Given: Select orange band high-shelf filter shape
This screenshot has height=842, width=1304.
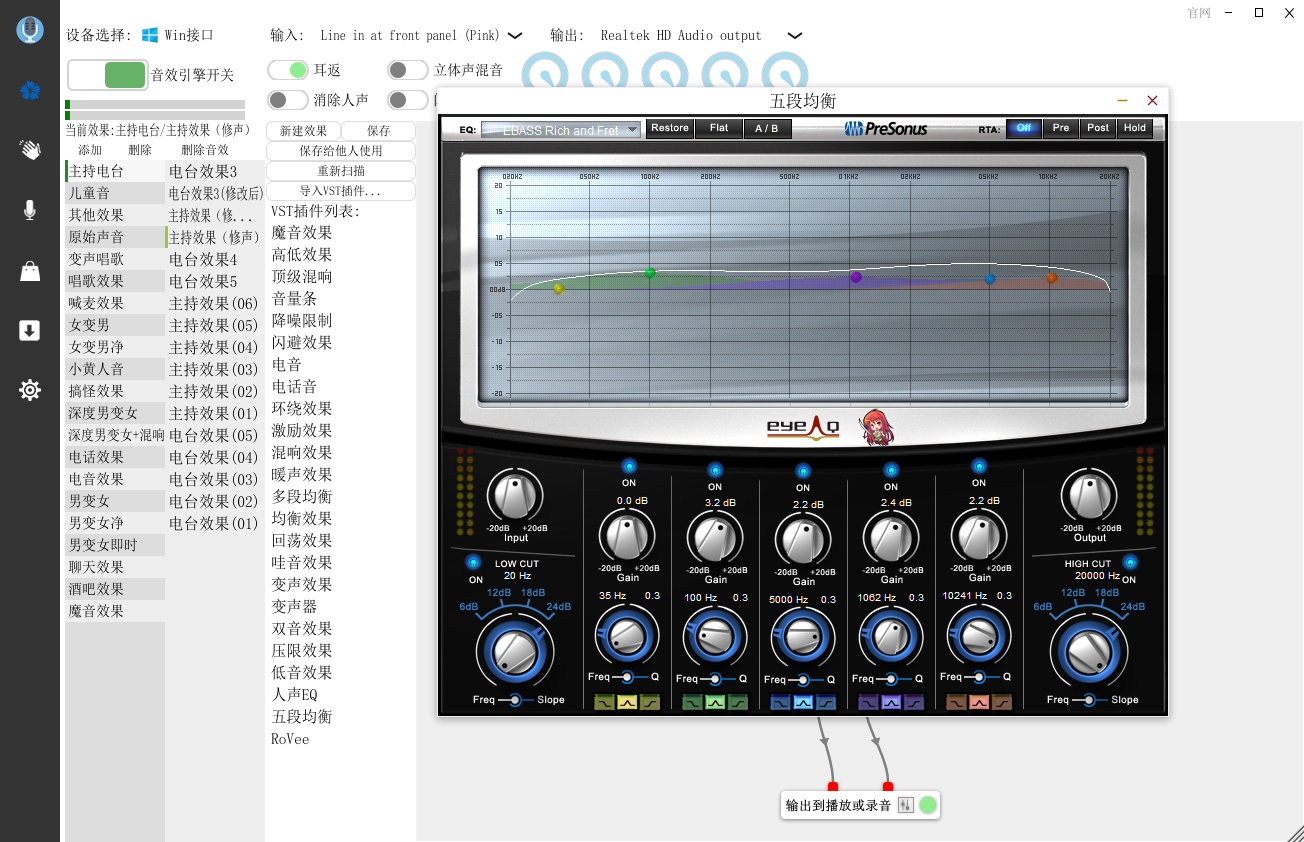Looking at the screenshot, I should pos(1001,703).
